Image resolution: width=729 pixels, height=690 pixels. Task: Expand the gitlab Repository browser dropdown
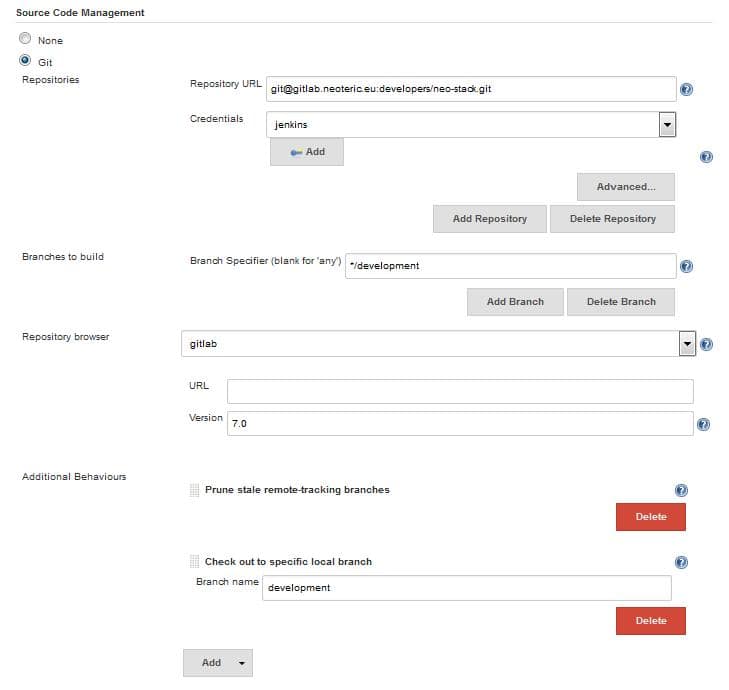click(x=438, y=343)
